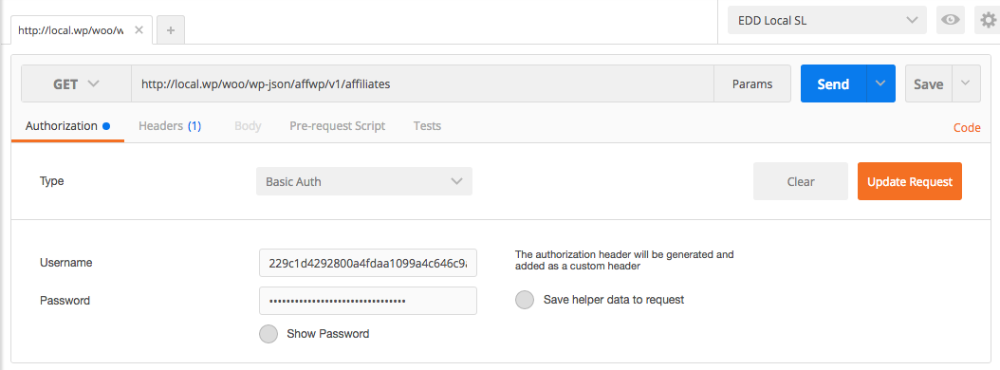The width and height of the screenshot is (1000, 370).
Task: Open the manage environments gear icon
Action: (987, 20)
